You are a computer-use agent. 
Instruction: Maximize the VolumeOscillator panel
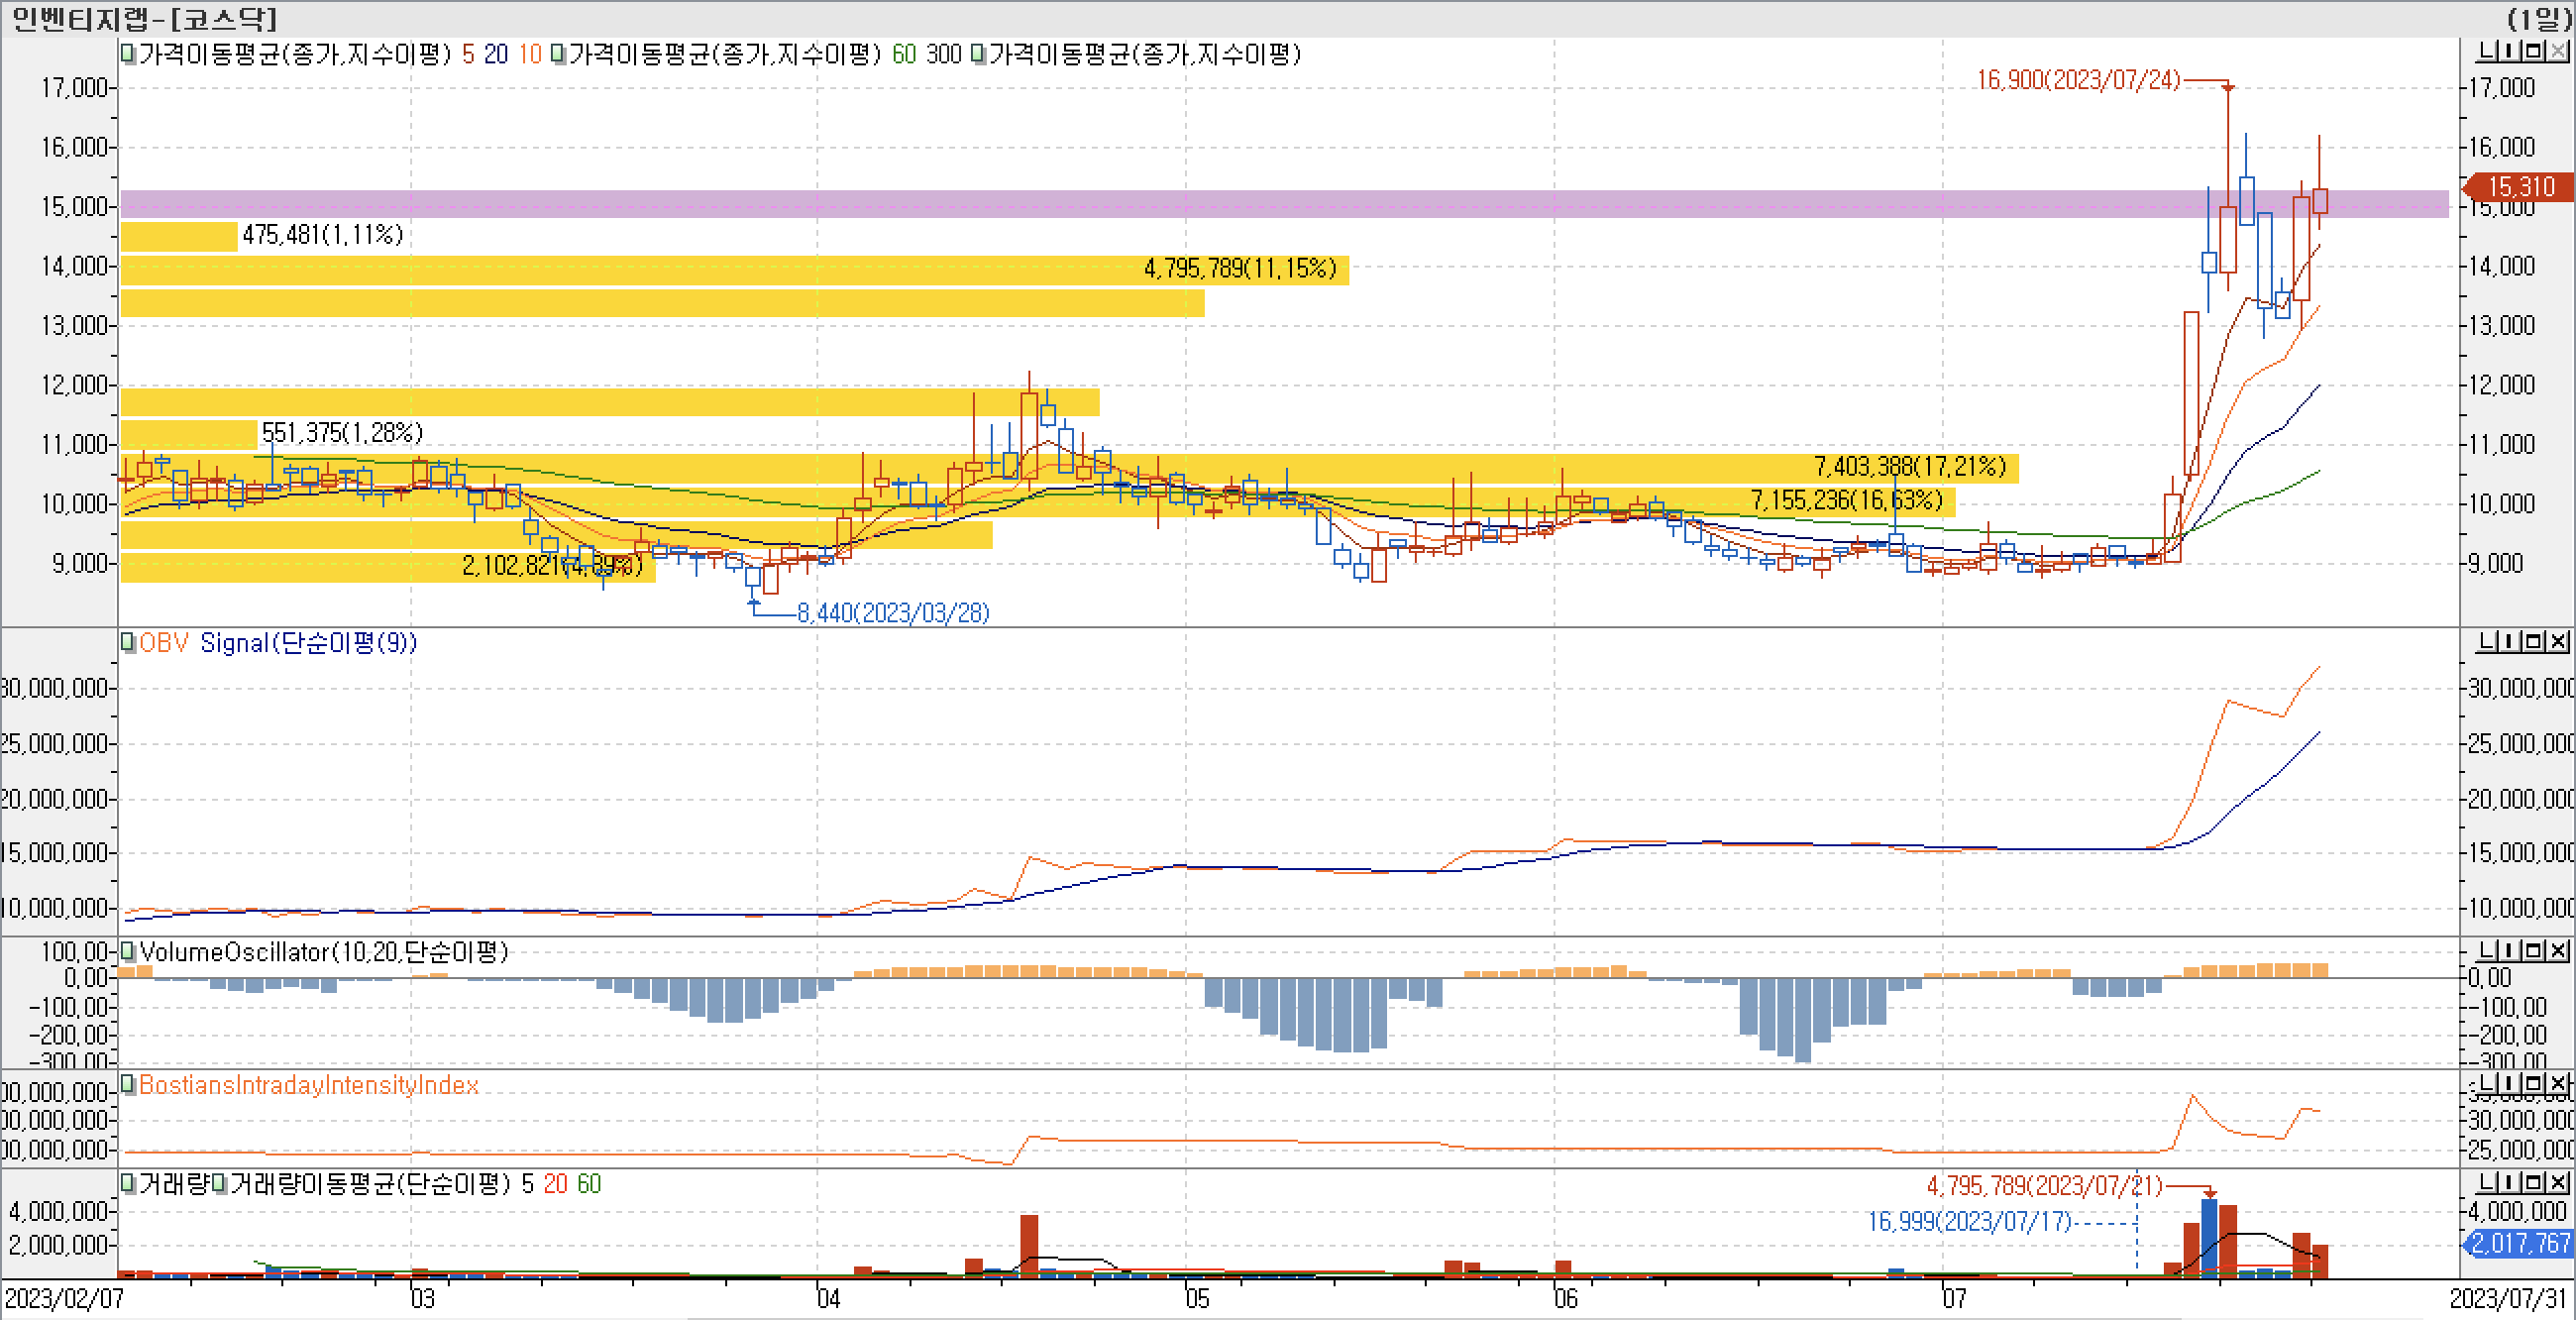pyautogui.click(x=2534, y=950)
